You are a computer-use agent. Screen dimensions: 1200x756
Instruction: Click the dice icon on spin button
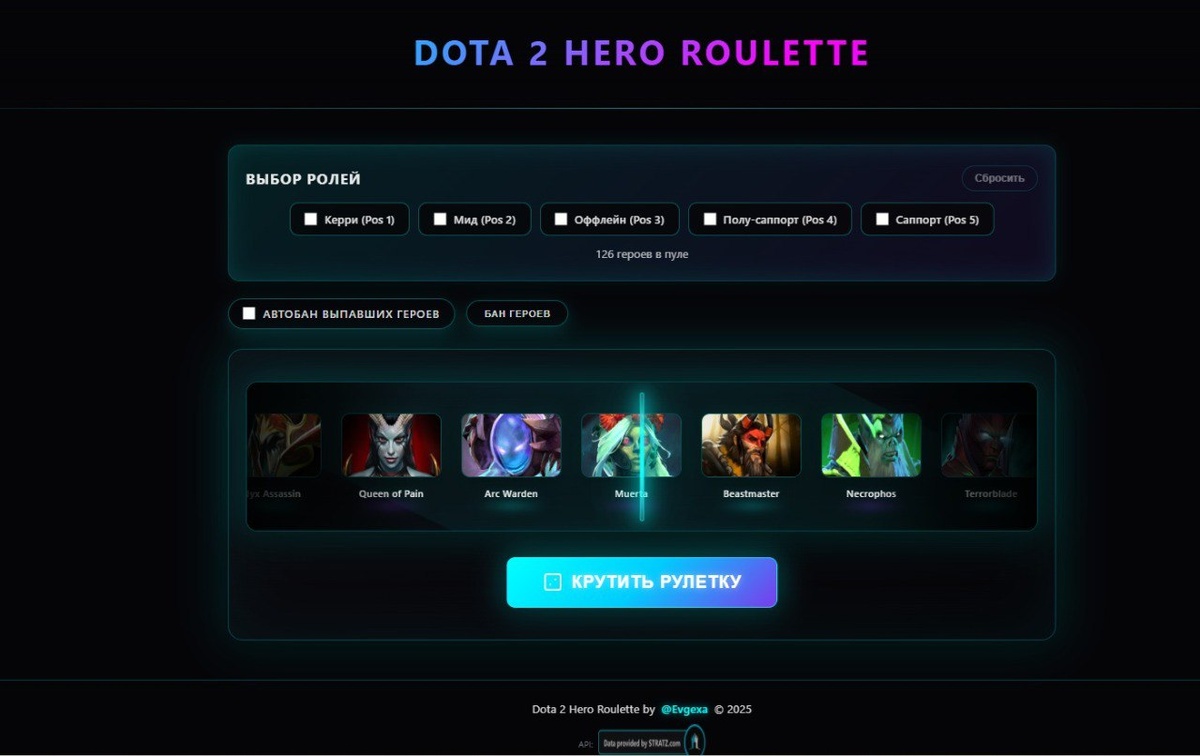552,582
